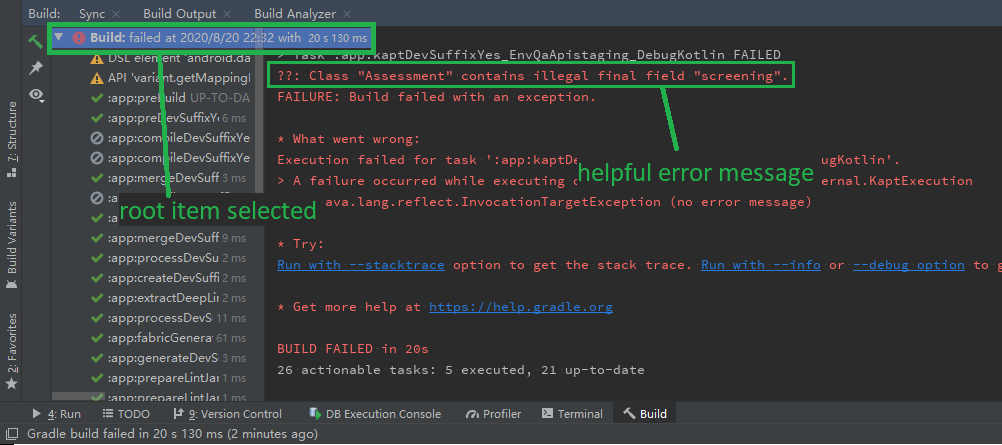
Task: Select the DSL element warning row
Action: click(171, 59)
